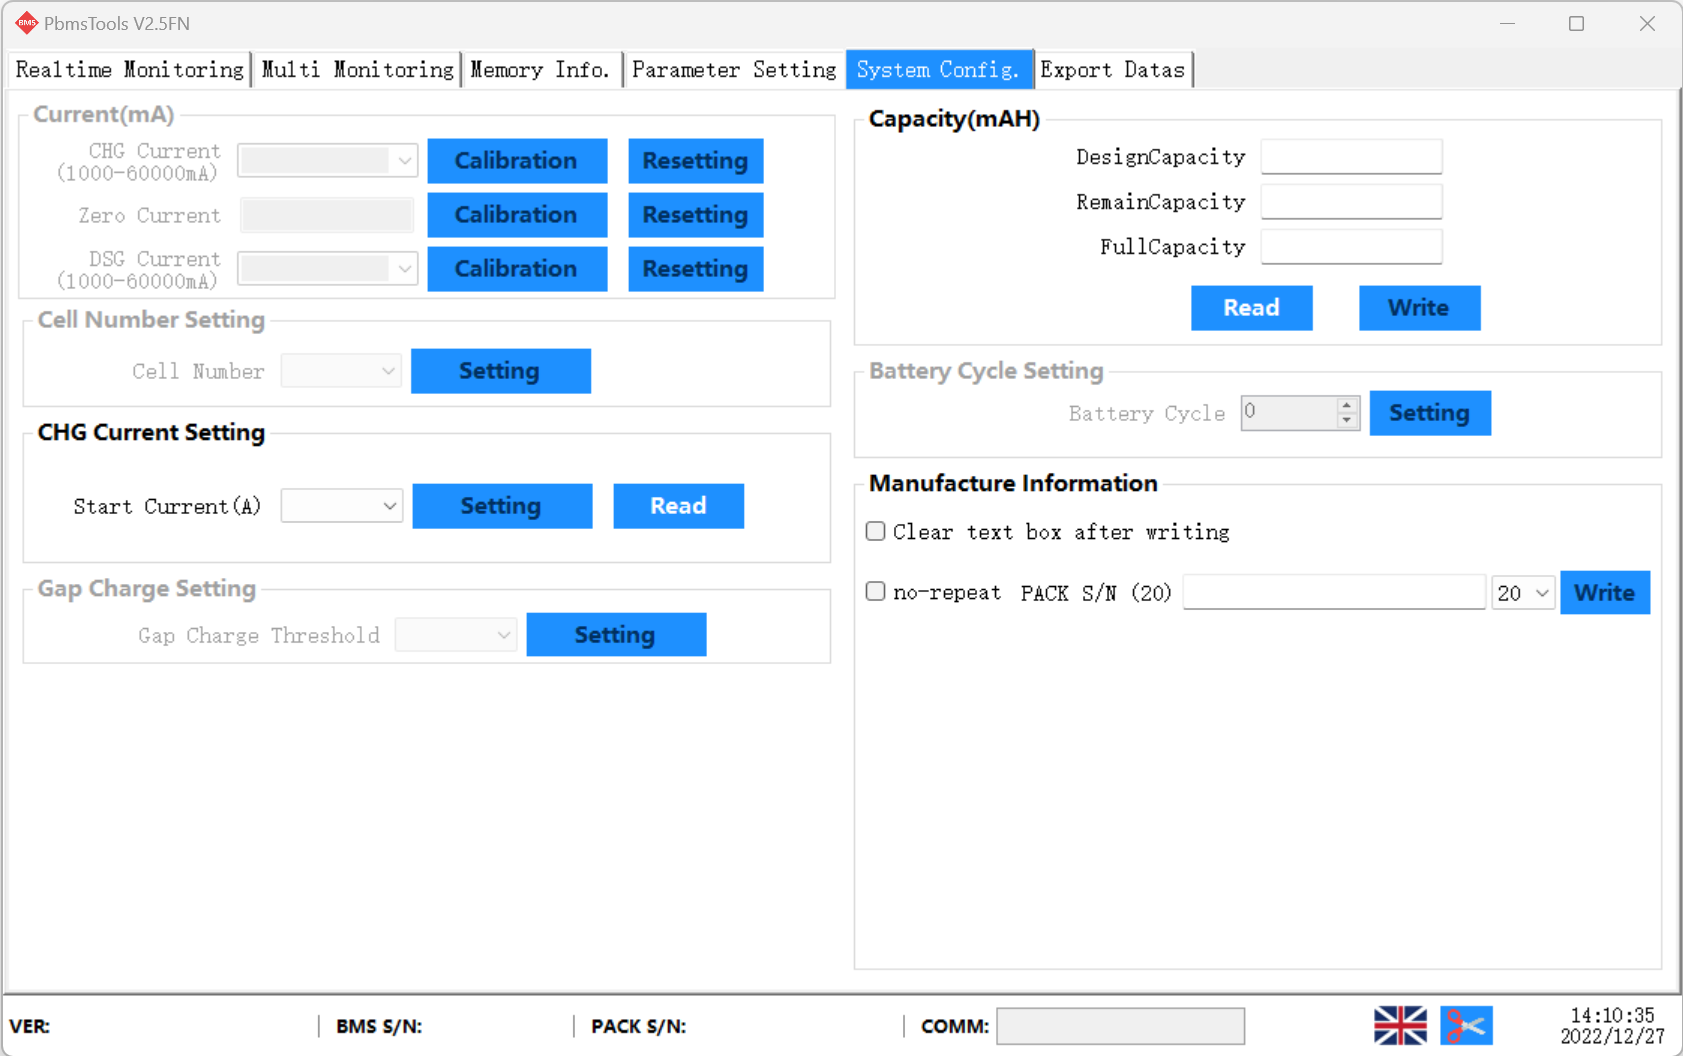Click the UK flag language icon
Viewport: 1683px width, 1056px height.
(1400, 1024)
